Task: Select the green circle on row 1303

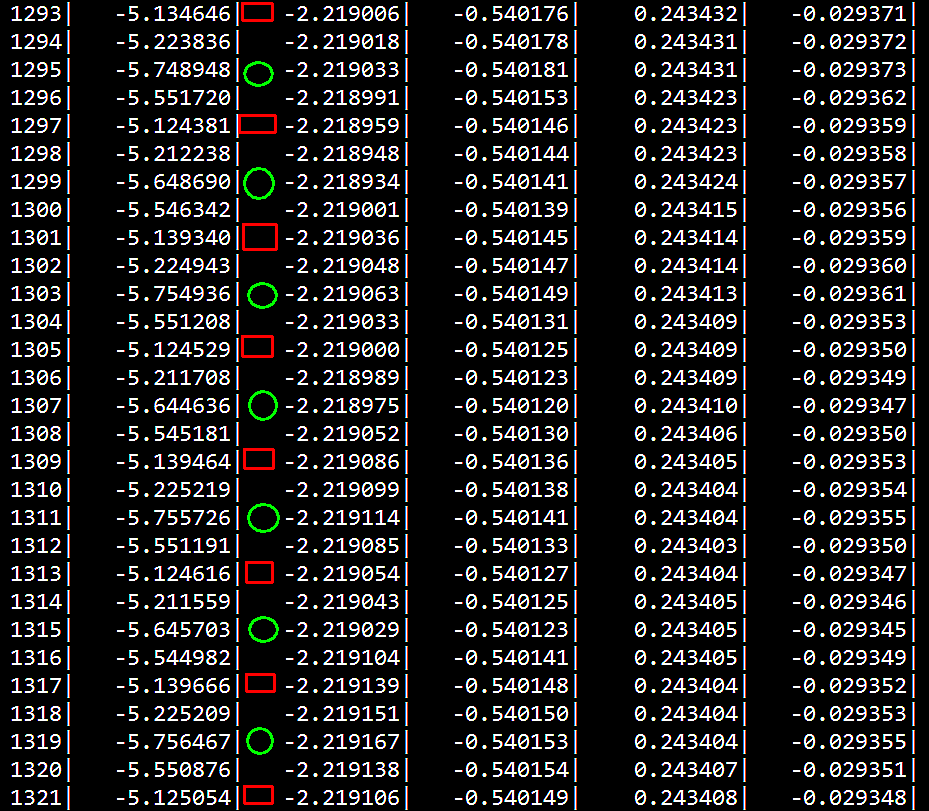Action: coord(262,294)
